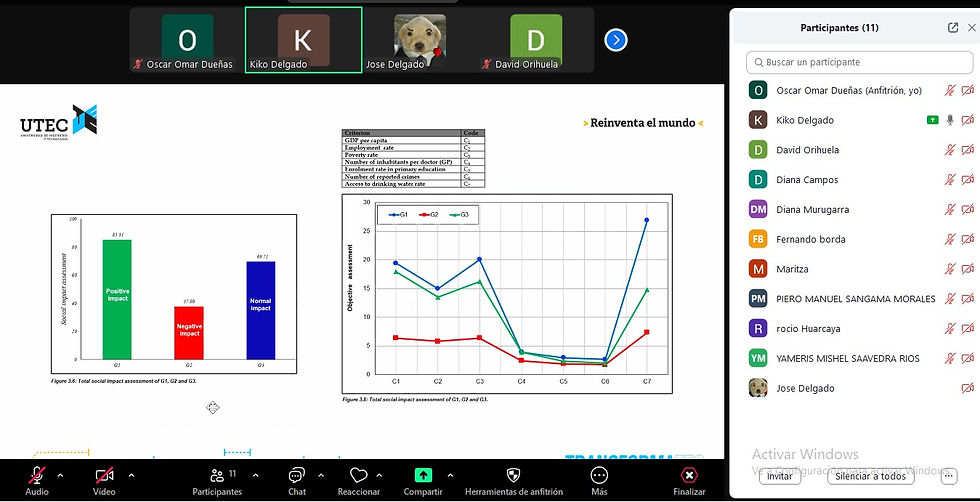The width and height of the screenshot is (980, 502).
Task: Toggle camera icon for Oscar Omar Dueñas
Action: pos(968,91)
